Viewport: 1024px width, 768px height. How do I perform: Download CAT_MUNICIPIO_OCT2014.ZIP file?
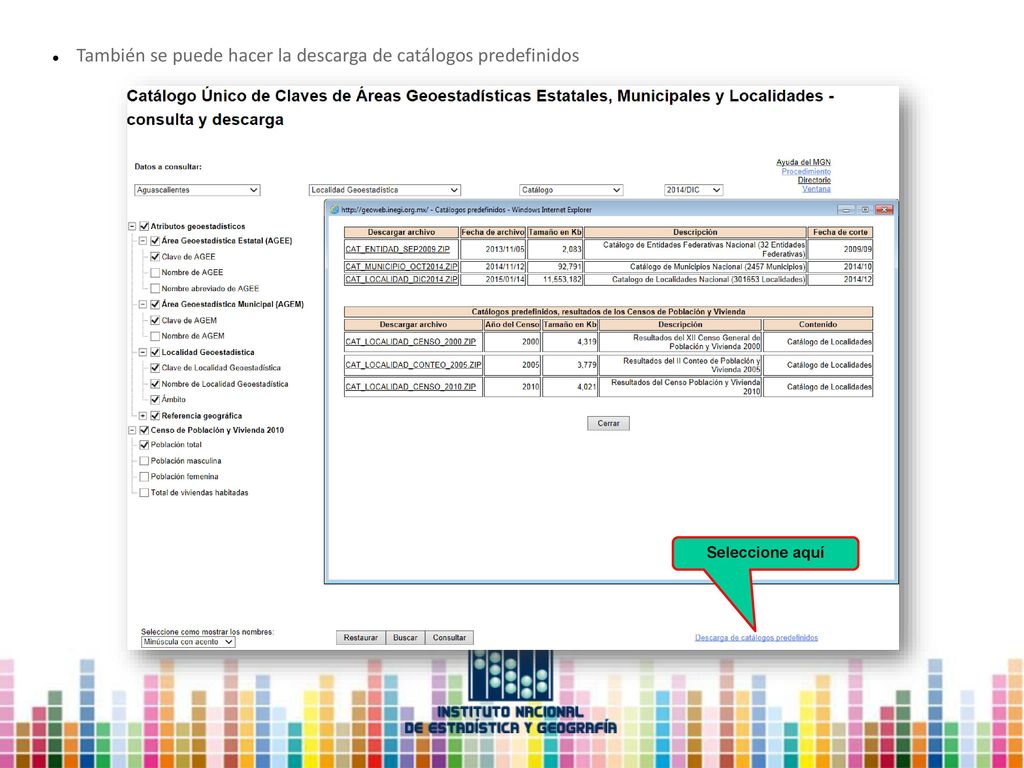pos(402,266)
